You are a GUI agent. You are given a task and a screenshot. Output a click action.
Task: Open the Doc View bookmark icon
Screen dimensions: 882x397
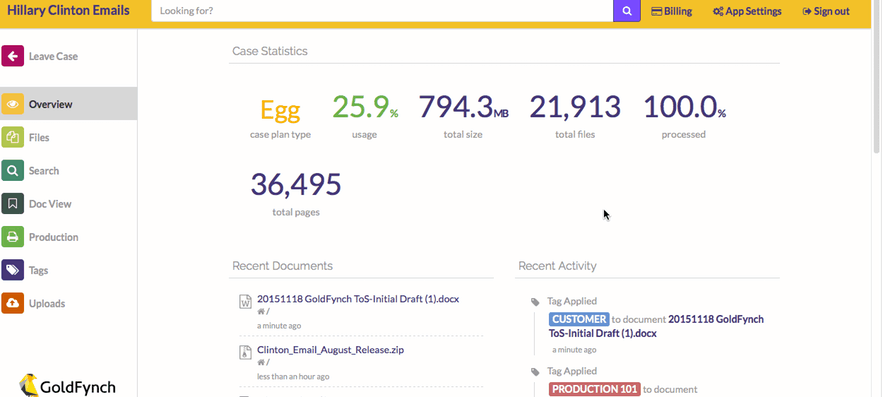[12, 204]
